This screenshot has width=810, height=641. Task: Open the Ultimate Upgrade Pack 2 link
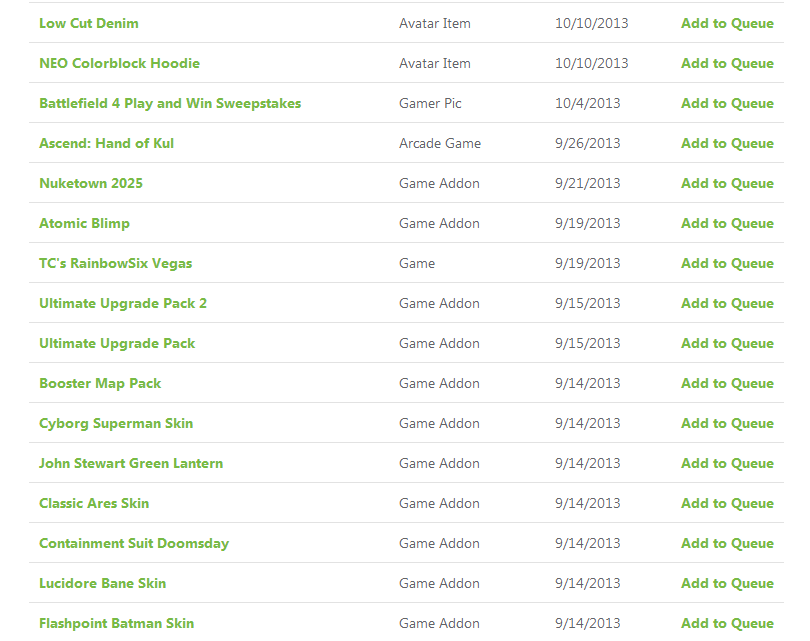[x=123, y=303]
